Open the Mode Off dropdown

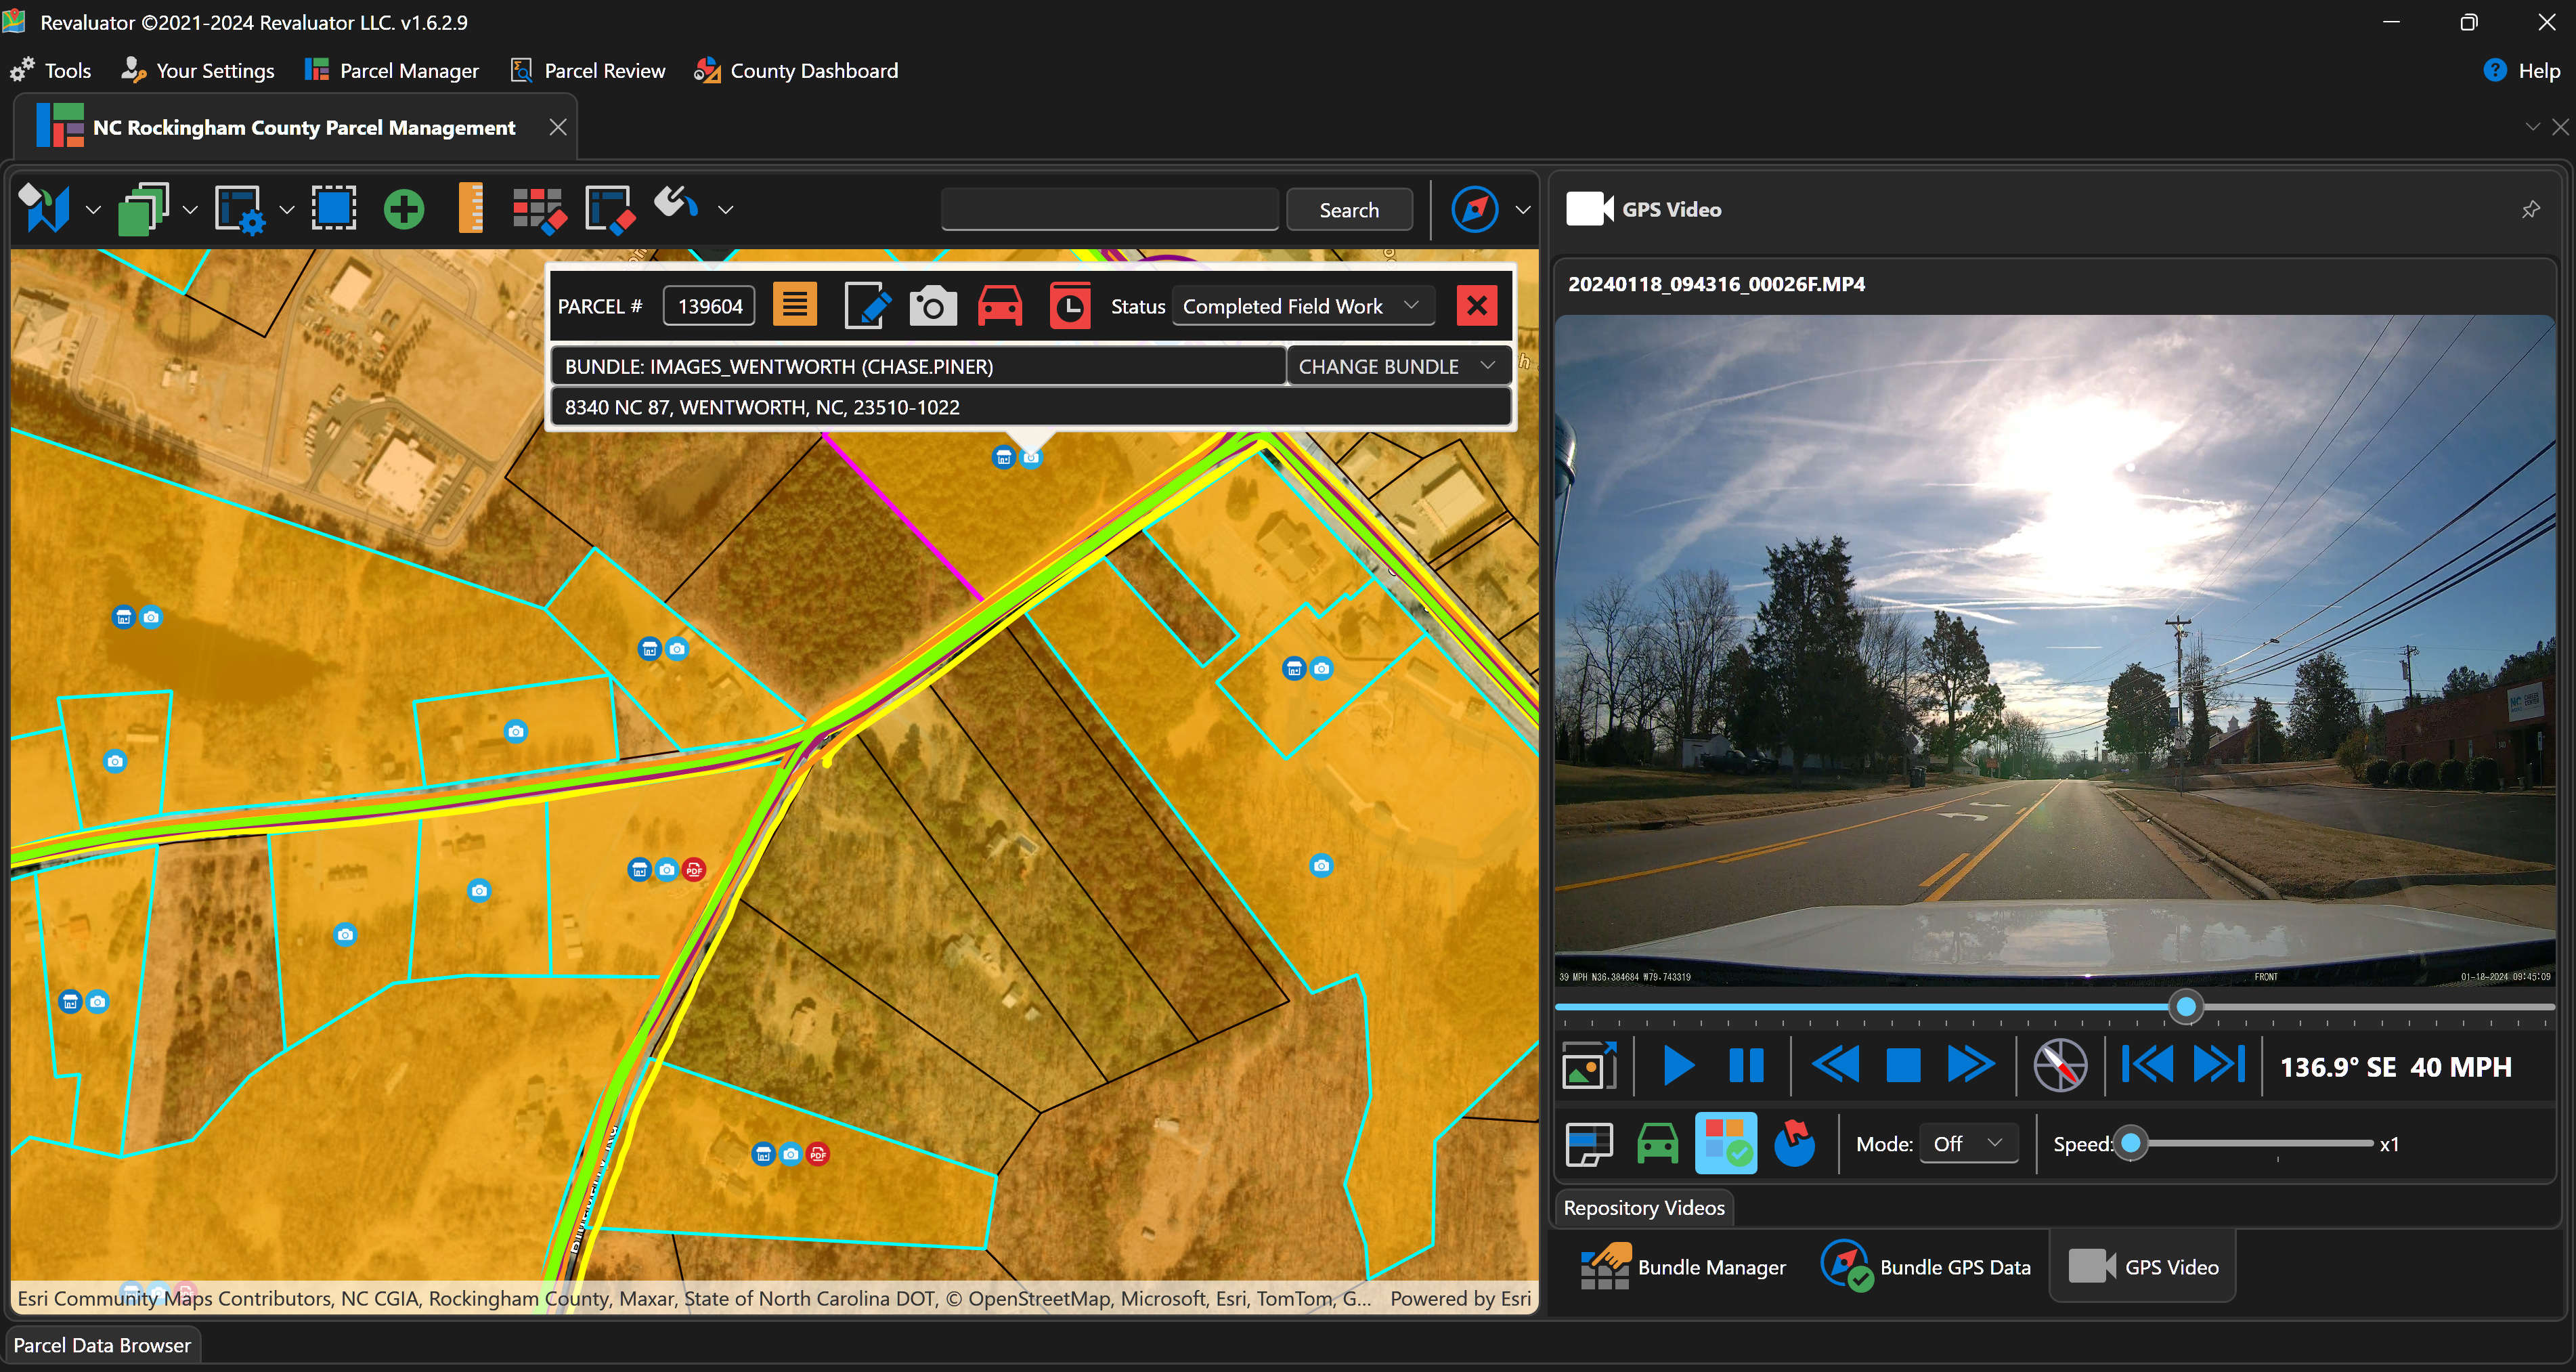click(1967, 1143)
